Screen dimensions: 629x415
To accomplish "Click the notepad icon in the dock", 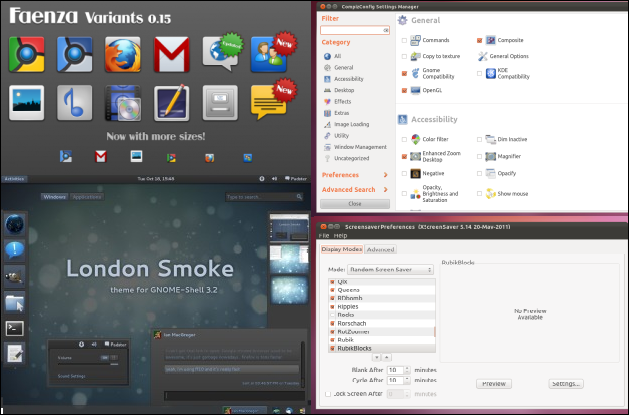I will (15, 354).
